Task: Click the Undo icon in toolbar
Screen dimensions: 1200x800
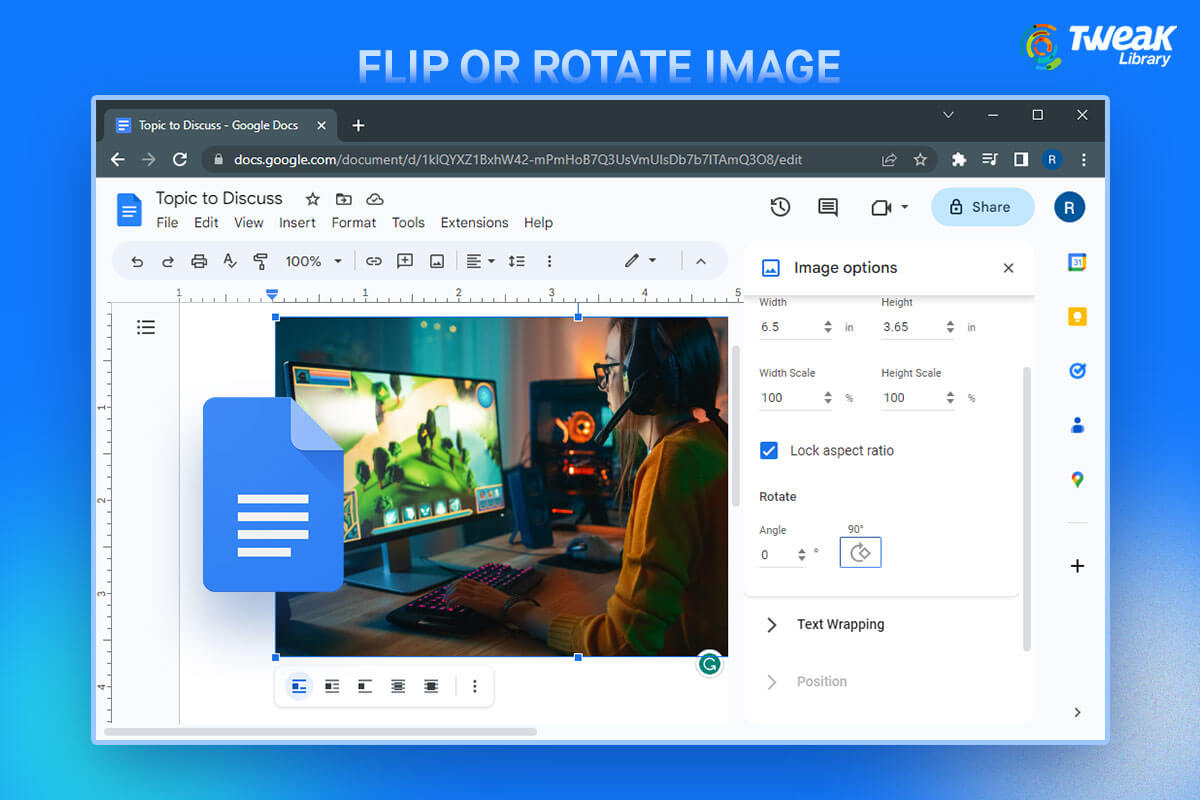Action: coord(137,261)
